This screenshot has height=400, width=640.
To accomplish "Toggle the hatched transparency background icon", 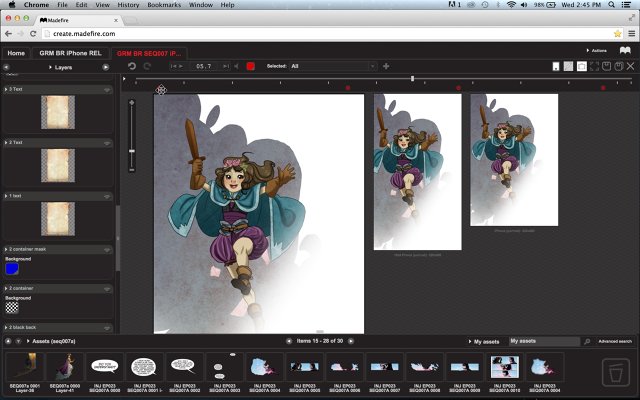I will 568,66.
